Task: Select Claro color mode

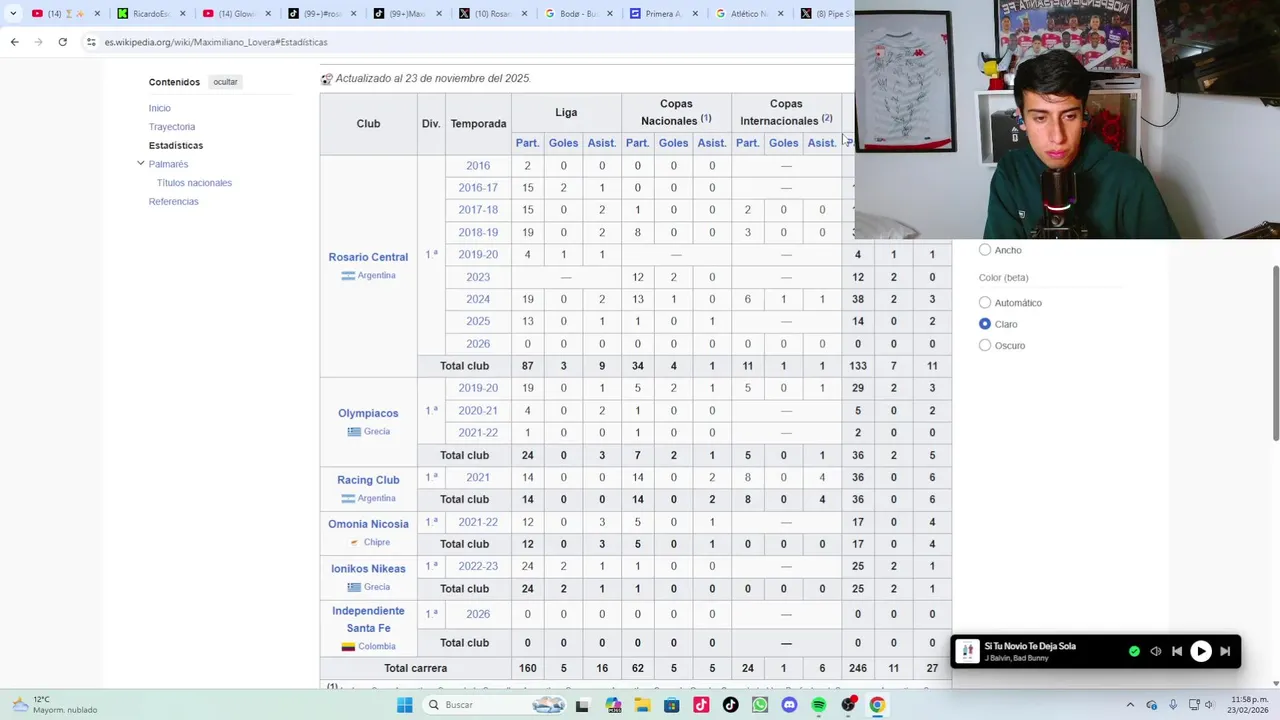Action: 985,324
